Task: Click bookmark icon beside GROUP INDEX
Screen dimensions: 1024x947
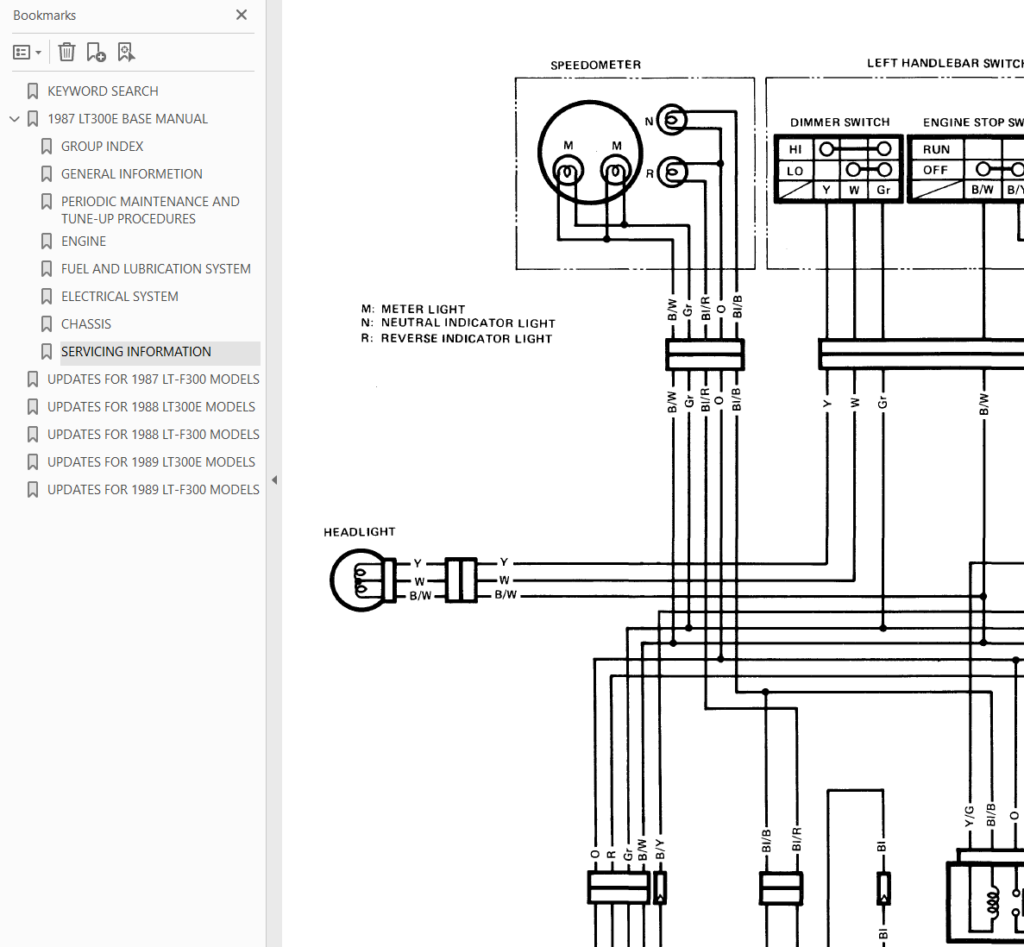Action: coord(46,146)
